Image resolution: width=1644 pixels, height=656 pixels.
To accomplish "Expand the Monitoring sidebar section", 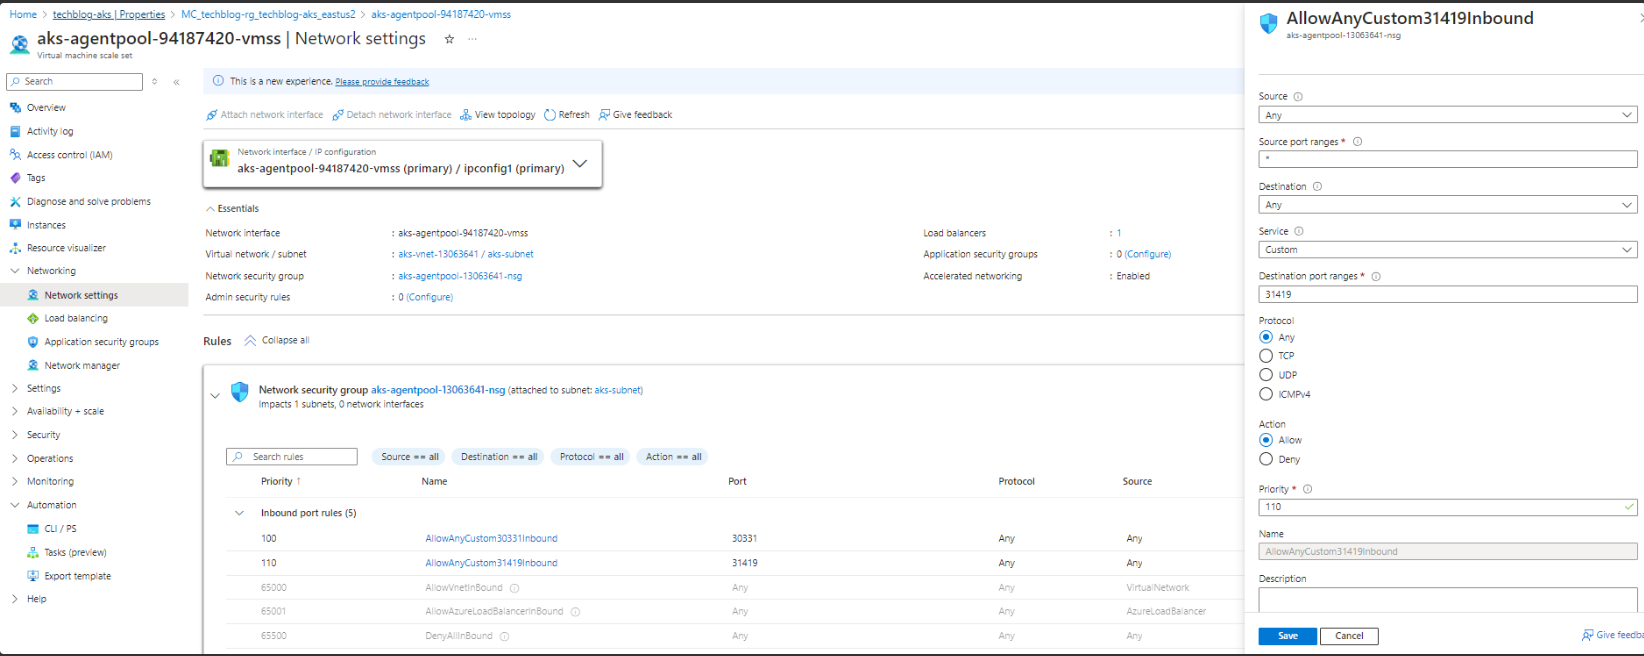I will (15, 482).
